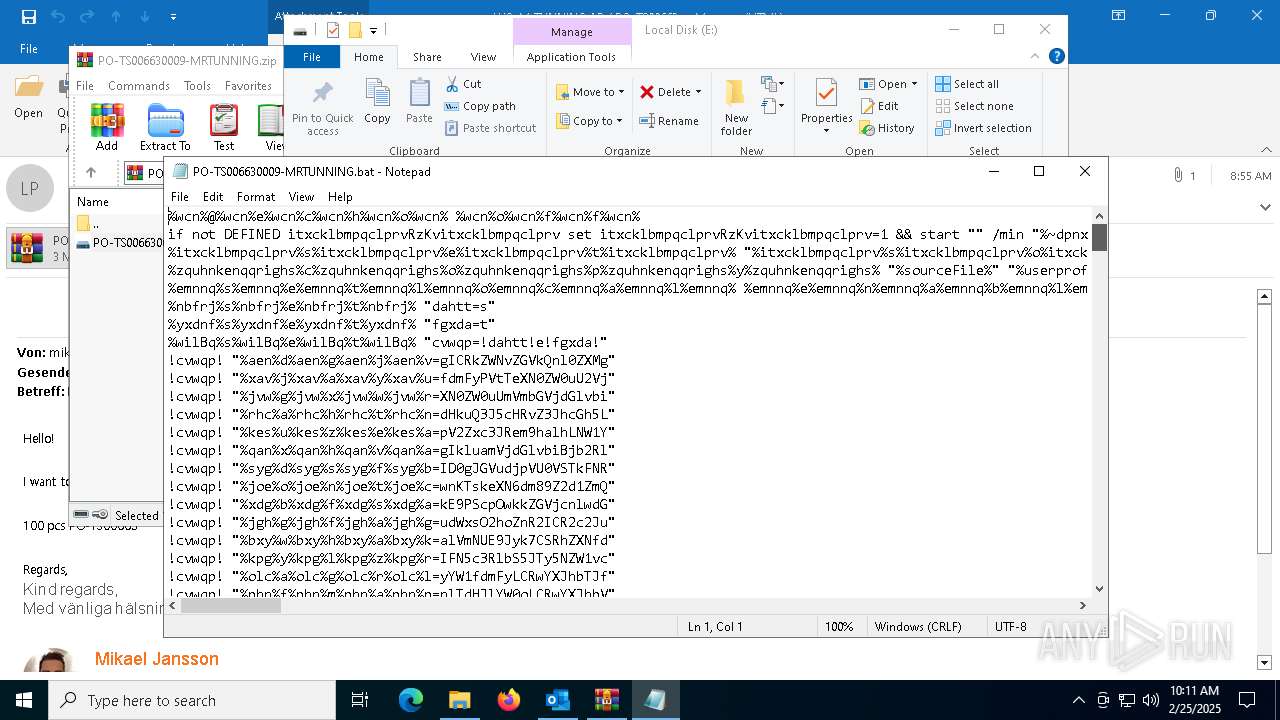Collapse the Explorer ribbon with the chevron
The height and width of the screenshot is (720, 1280).
1036,57
